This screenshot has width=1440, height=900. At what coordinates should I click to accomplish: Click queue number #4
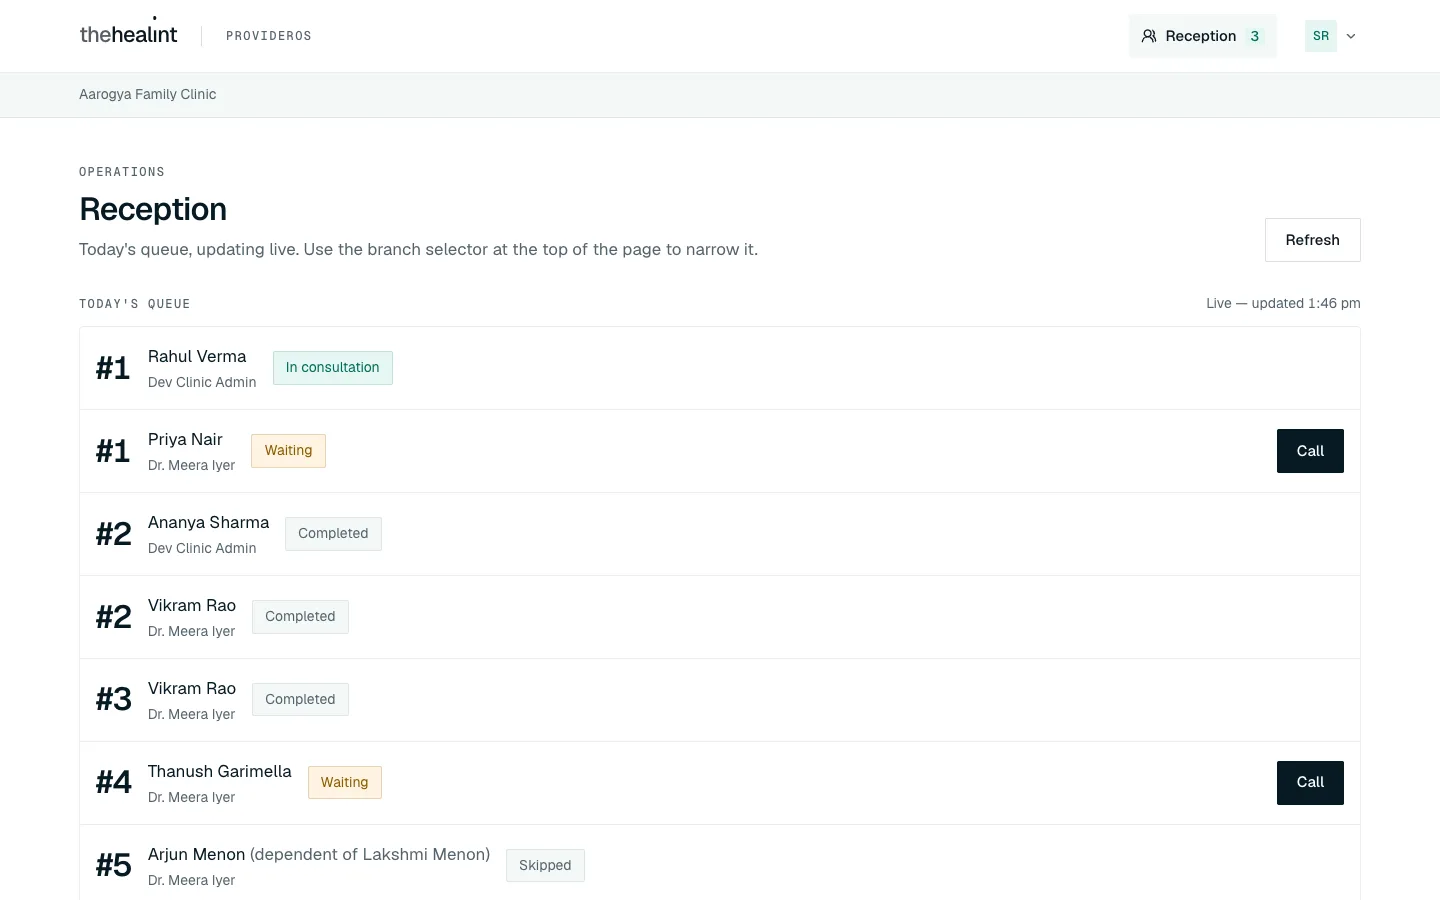[x=114, y=783]
